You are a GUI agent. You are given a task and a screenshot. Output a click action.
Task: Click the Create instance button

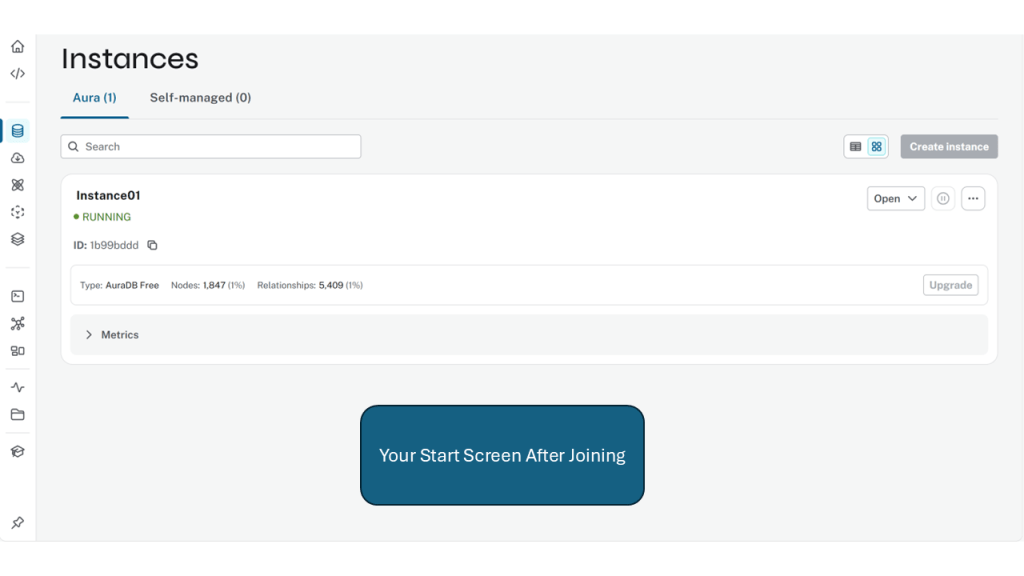pos(948,147)
